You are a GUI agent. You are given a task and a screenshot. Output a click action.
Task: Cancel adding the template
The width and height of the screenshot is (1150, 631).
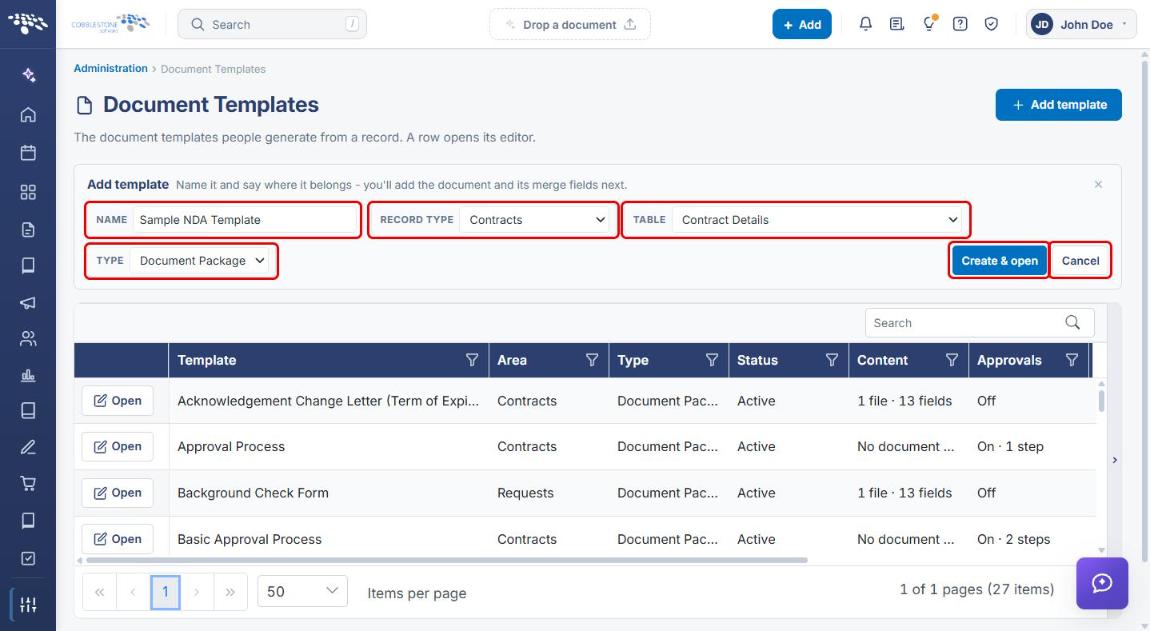click(x=1080, y=260)
